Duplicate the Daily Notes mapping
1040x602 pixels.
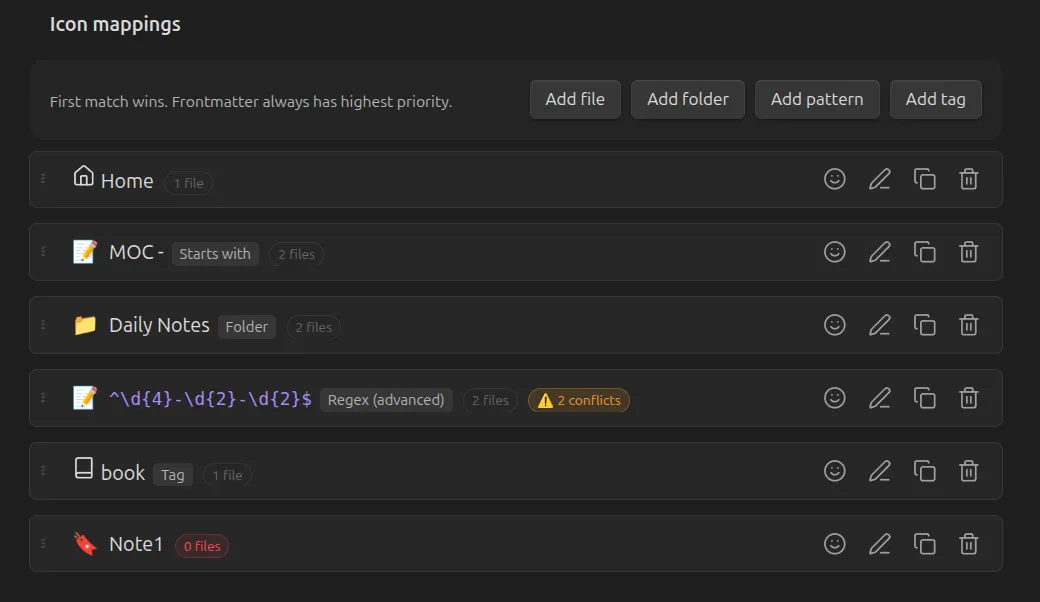925,325
